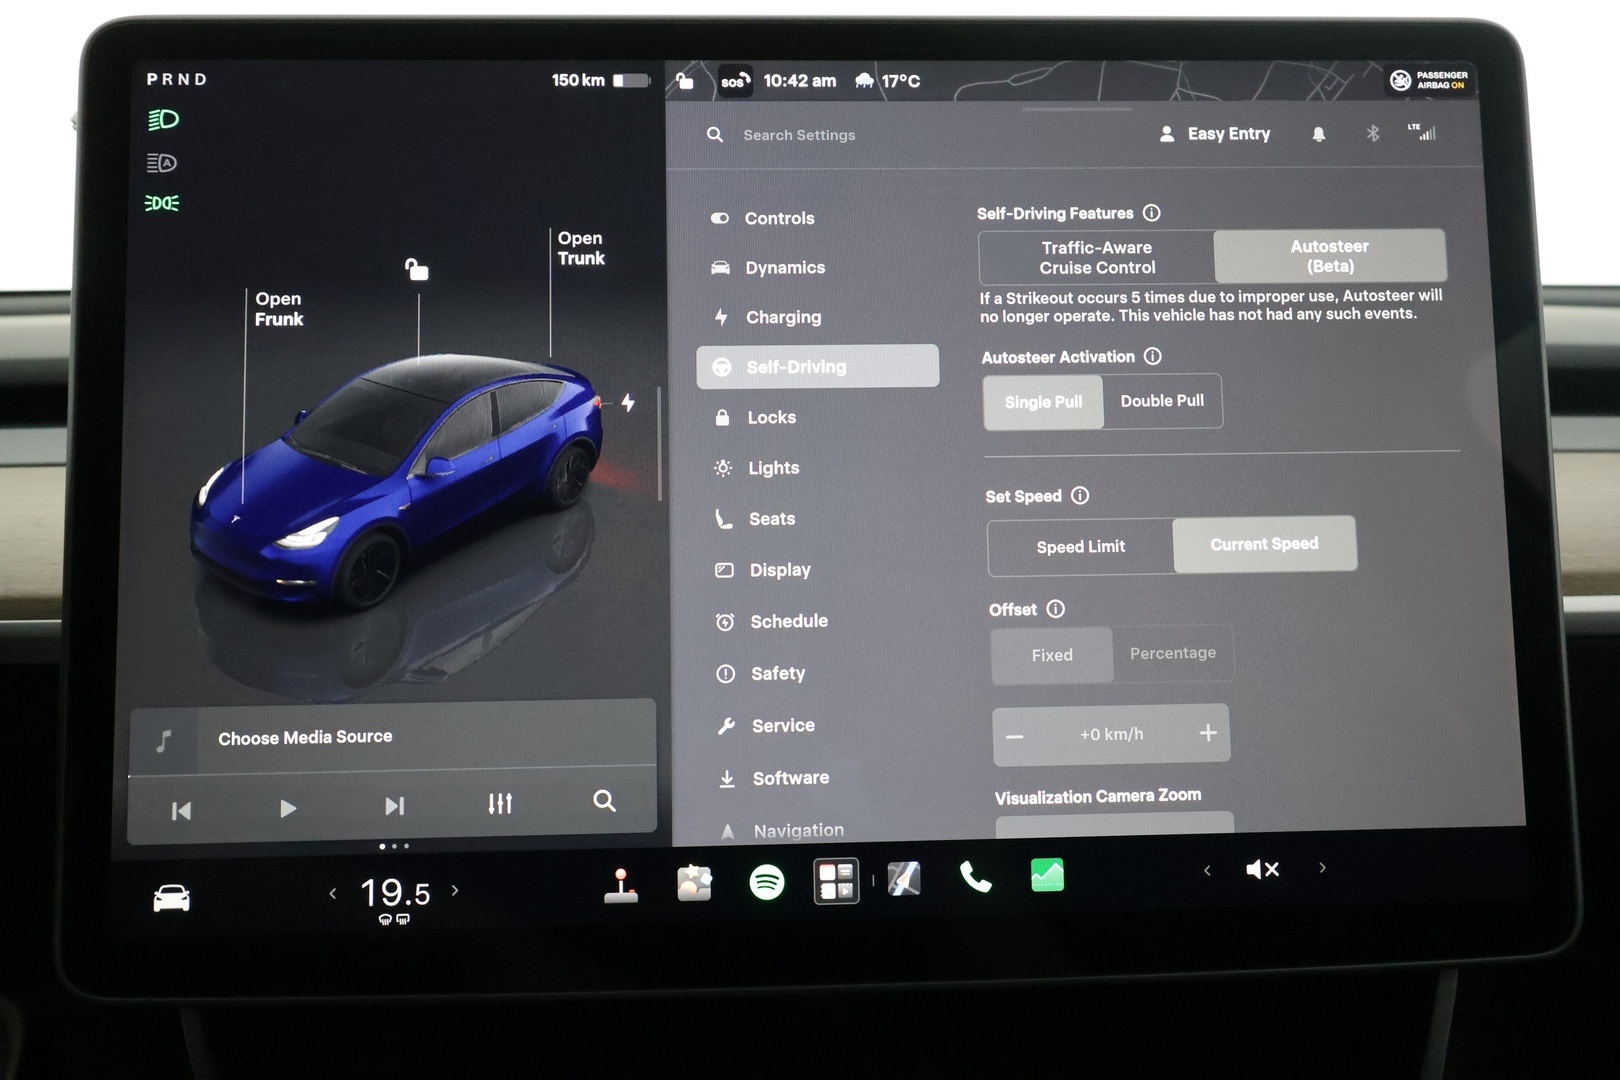
Task: Open the audio equalizer settings
Action: point(500,803)
